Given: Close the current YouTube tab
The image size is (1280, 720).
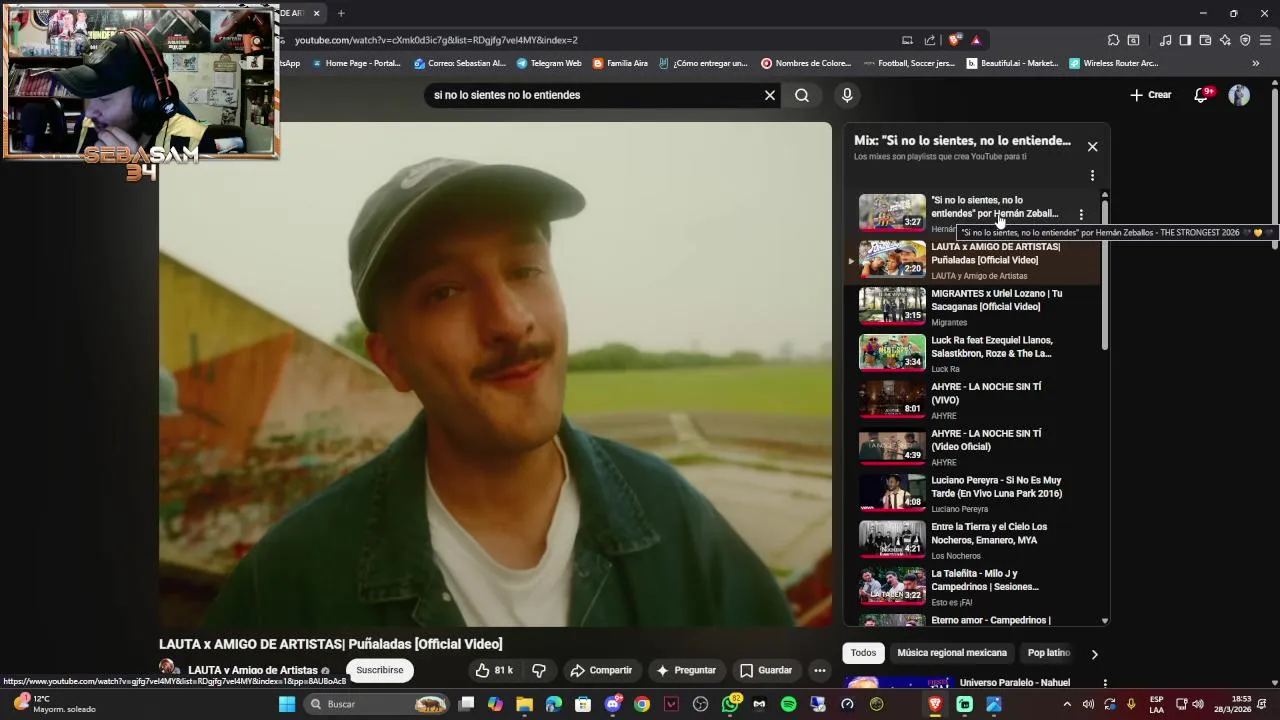Looking at the screenshot, I should coord(316,13).
